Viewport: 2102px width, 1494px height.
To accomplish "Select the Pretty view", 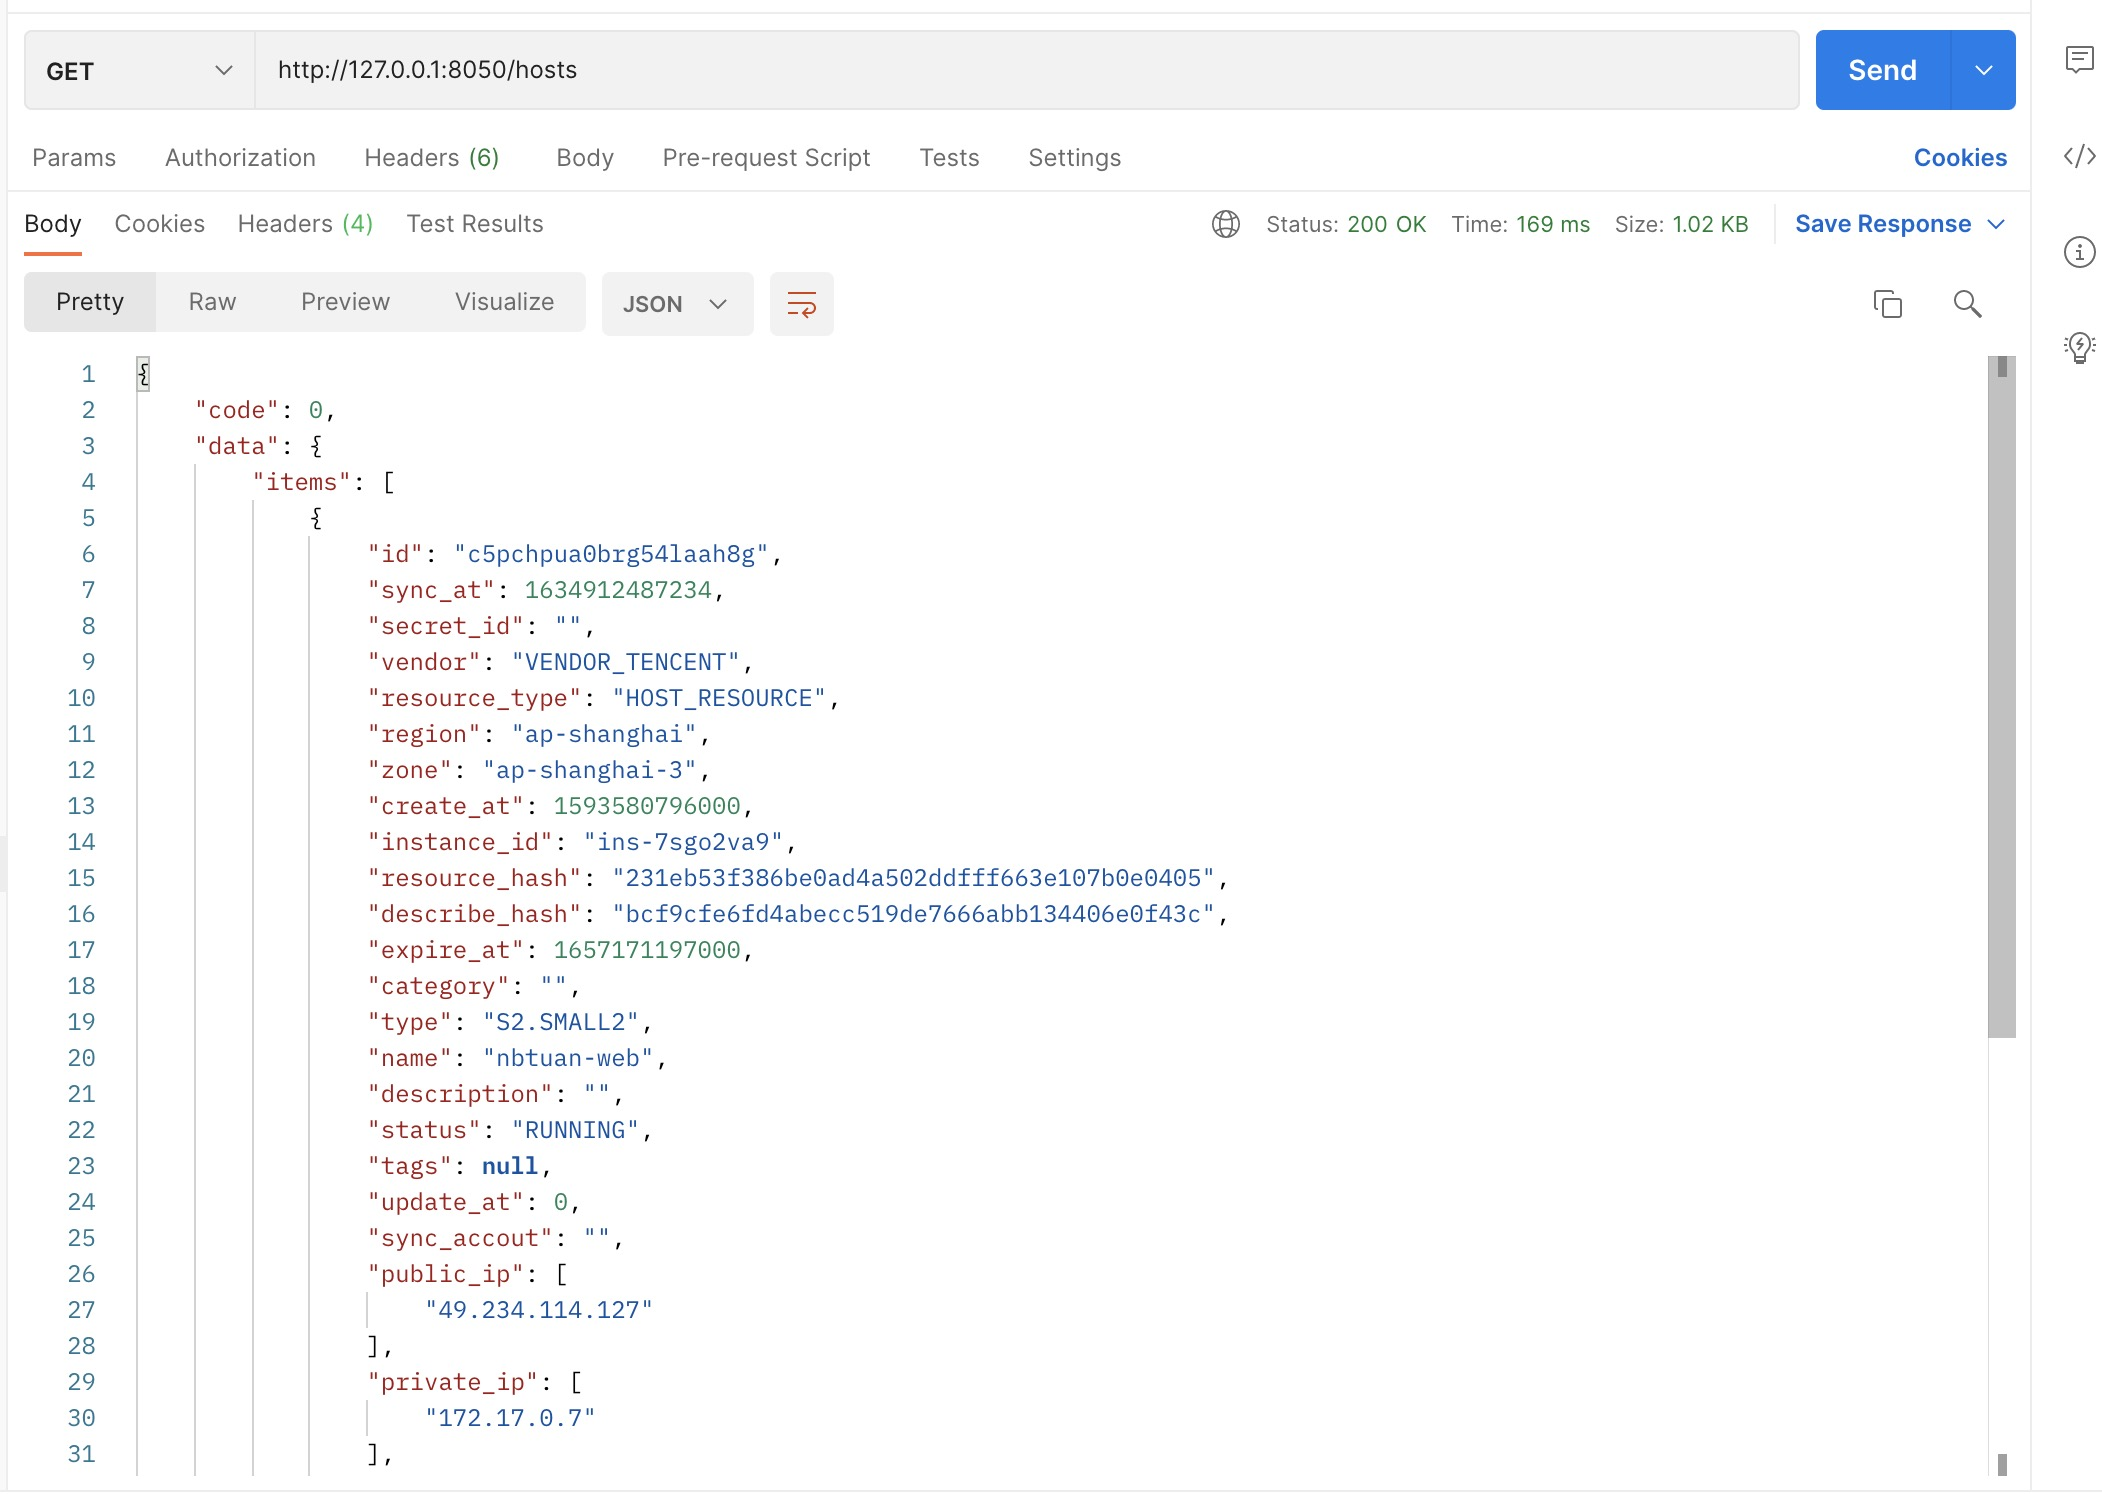I will 90,302.
